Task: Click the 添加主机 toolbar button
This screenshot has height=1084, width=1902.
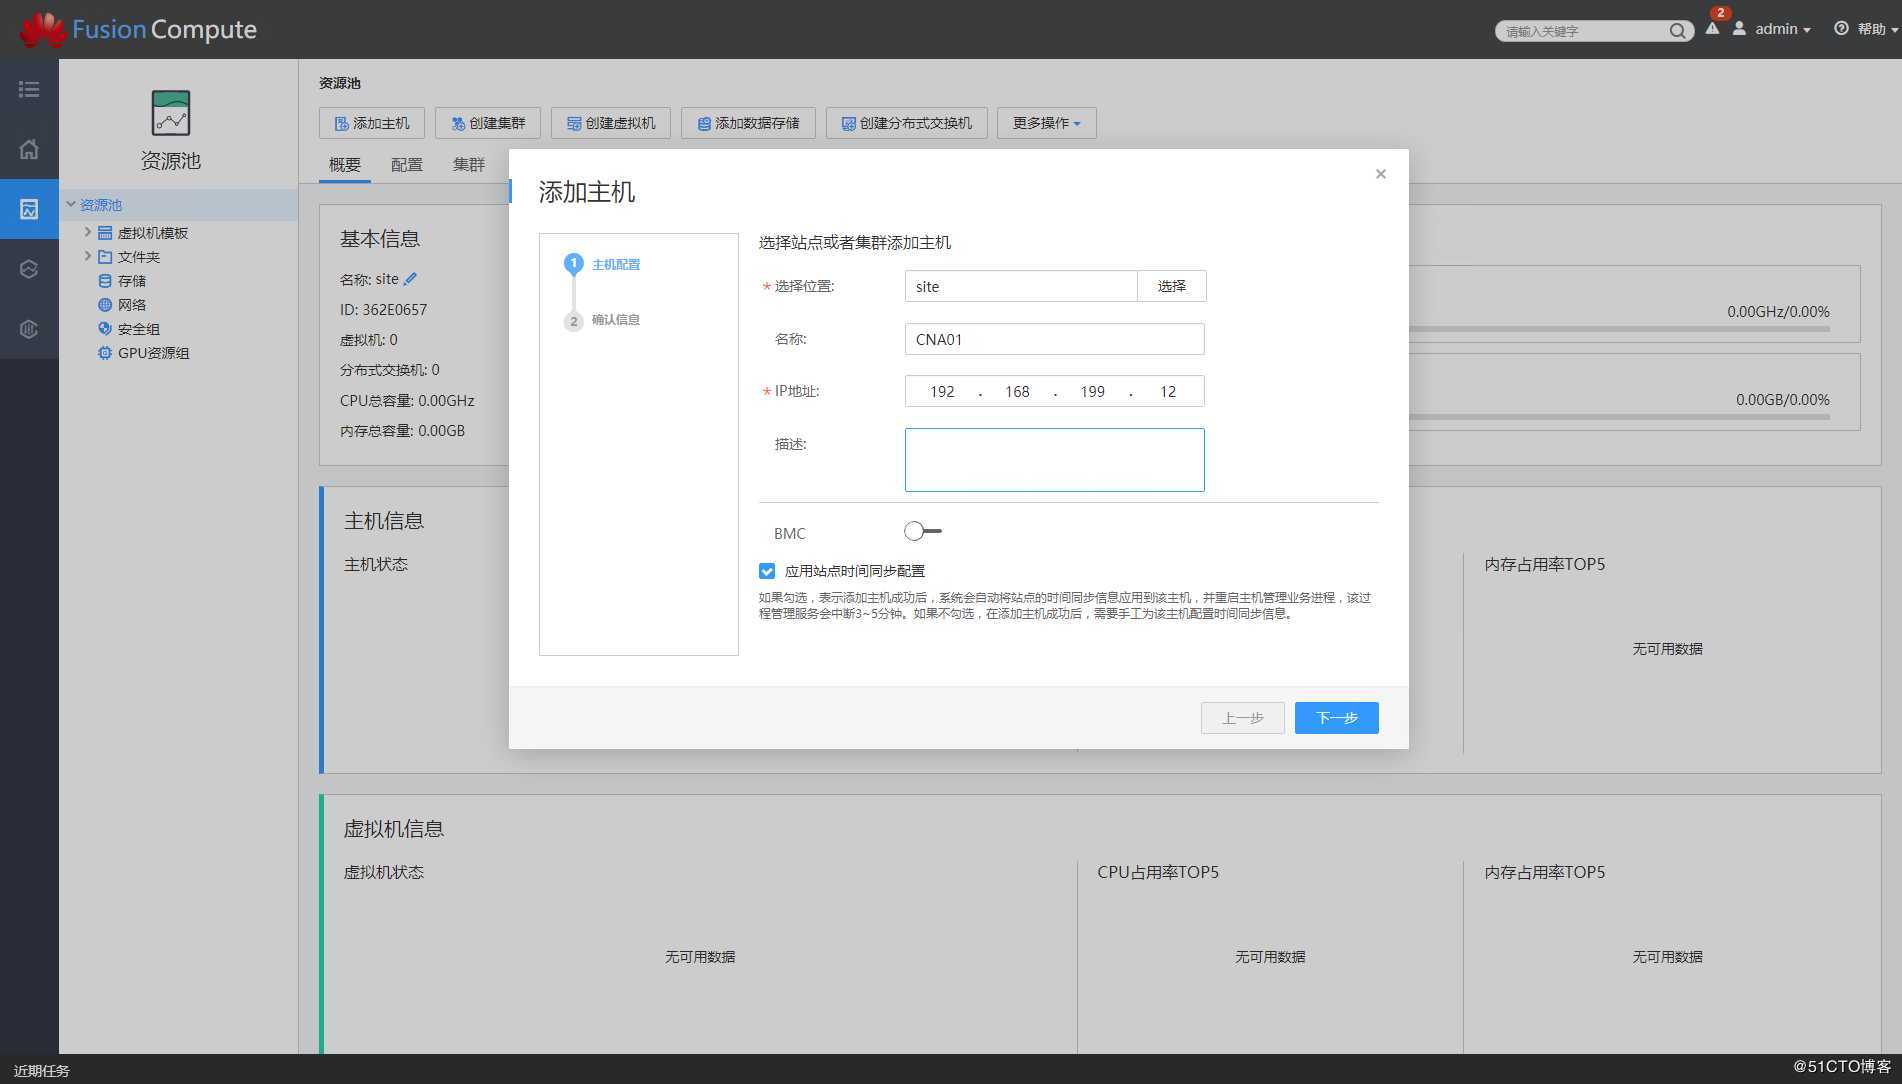Action: point(372,123)
